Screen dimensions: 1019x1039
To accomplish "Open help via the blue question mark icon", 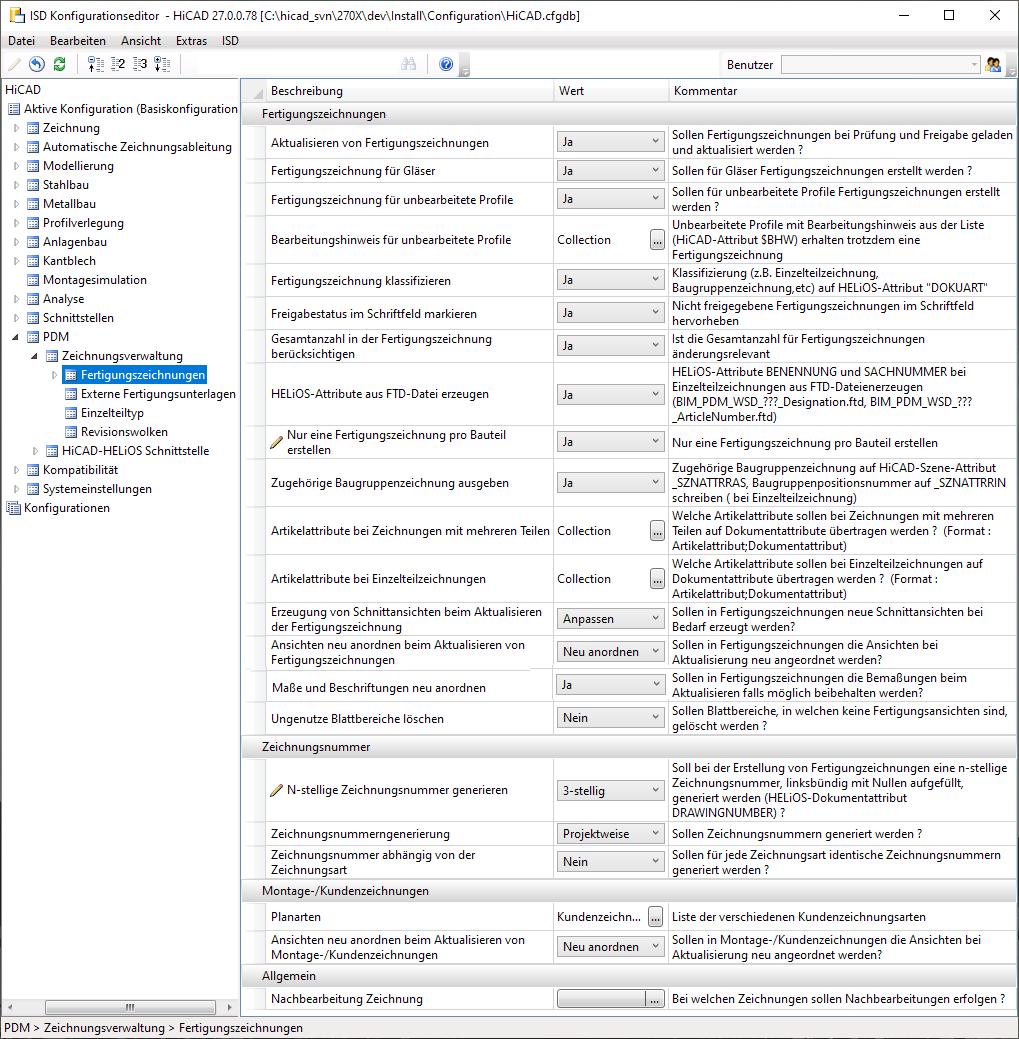I will [x=446, y=64].
